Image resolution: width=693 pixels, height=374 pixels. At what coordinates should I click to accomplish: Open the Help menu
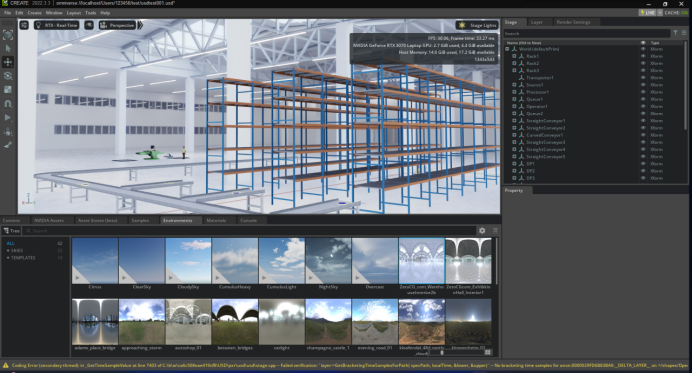tap(105, 13)
